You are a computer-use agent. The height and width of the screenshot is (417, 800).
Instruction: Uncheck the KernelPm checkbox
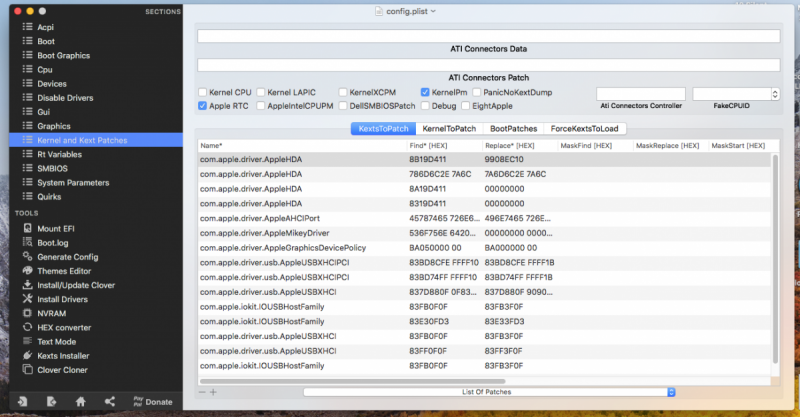425,92
